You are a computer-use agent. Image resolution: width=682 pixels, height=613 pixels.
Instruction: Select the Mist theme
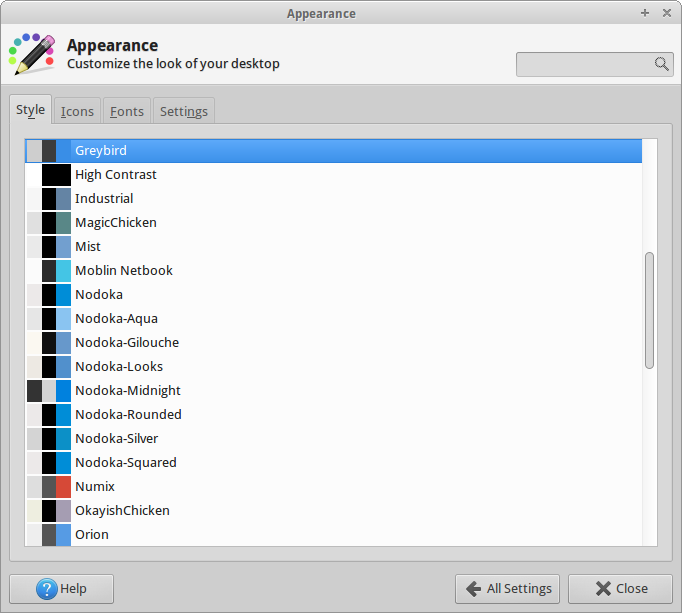334,246
